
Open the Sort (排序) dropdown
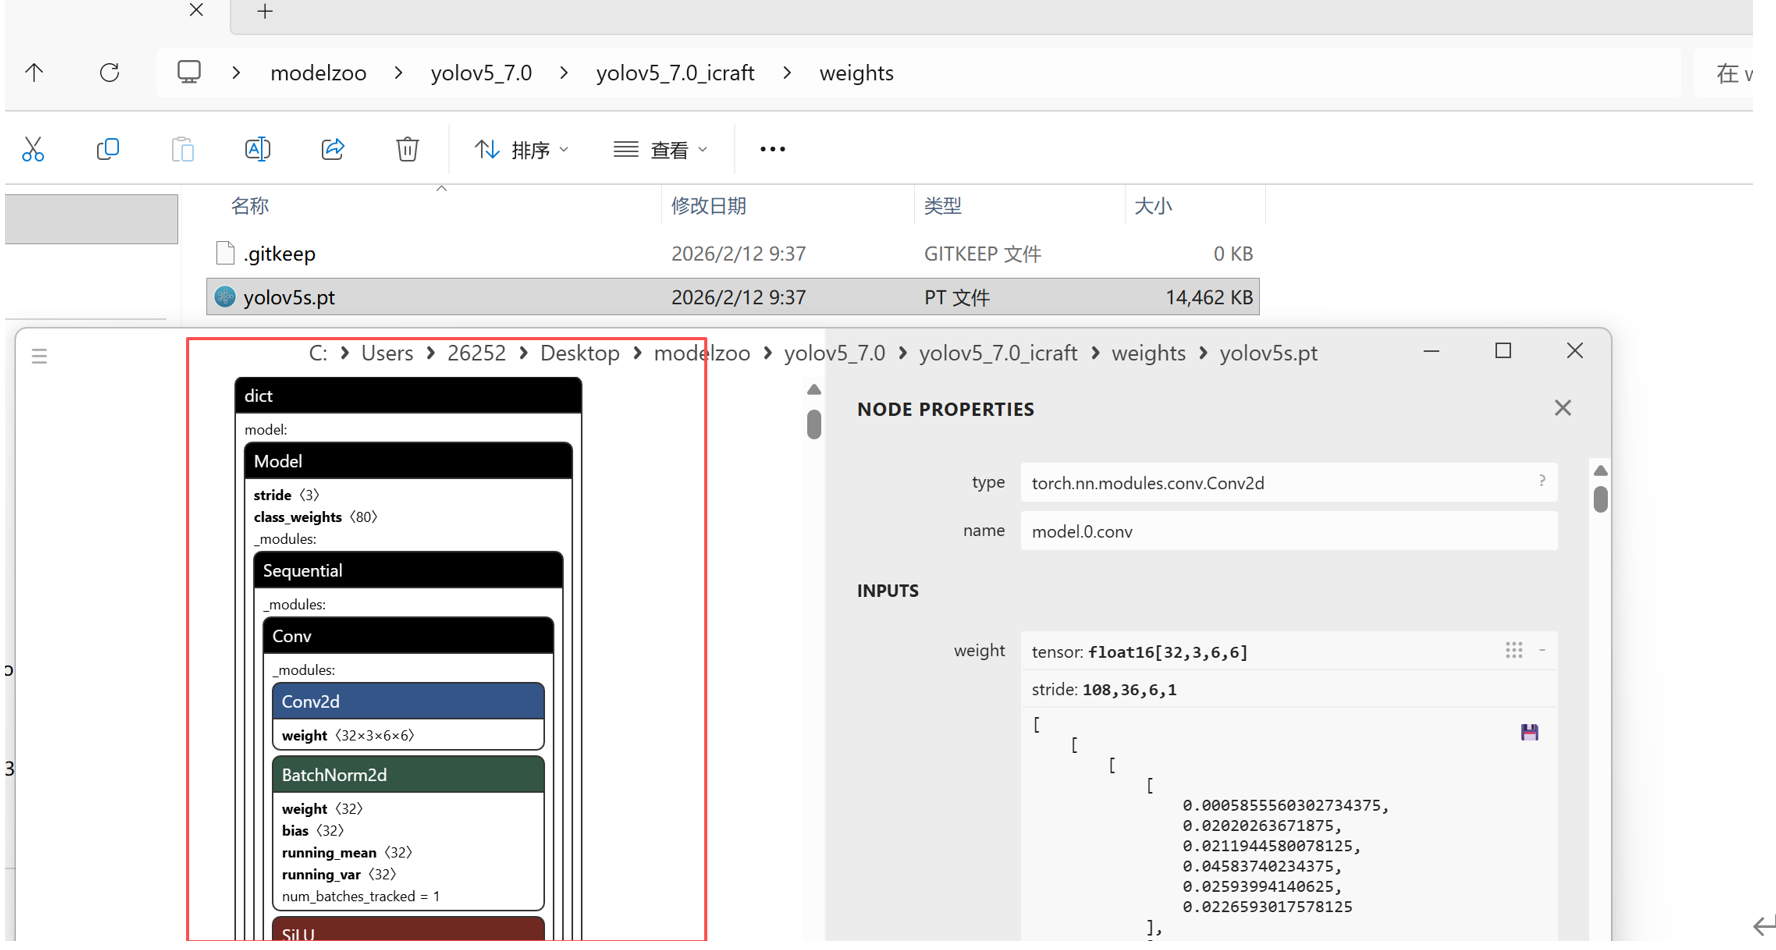point(522,149)
